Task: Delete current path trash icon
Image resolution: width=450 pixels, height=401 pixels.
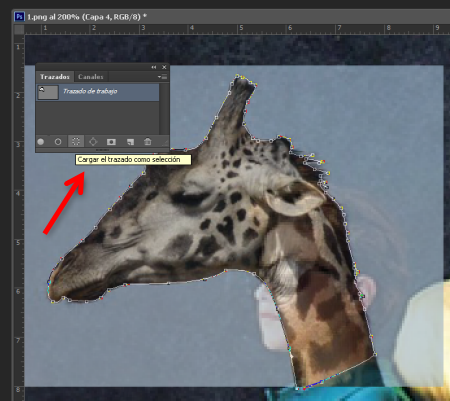Action: click(x=147, y=142)
